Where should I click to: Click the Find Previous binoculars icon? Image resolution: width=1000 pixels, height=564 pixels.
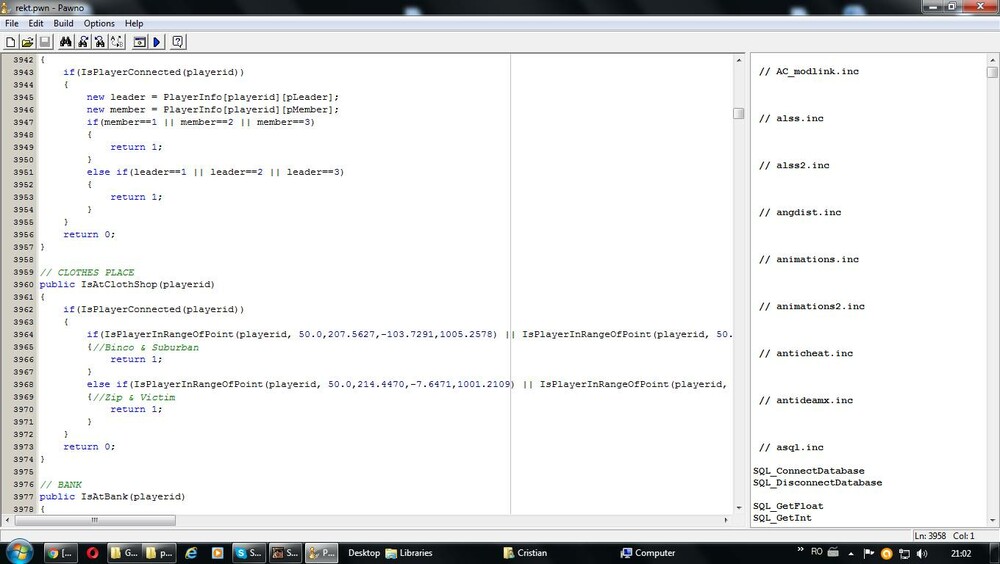99,42
